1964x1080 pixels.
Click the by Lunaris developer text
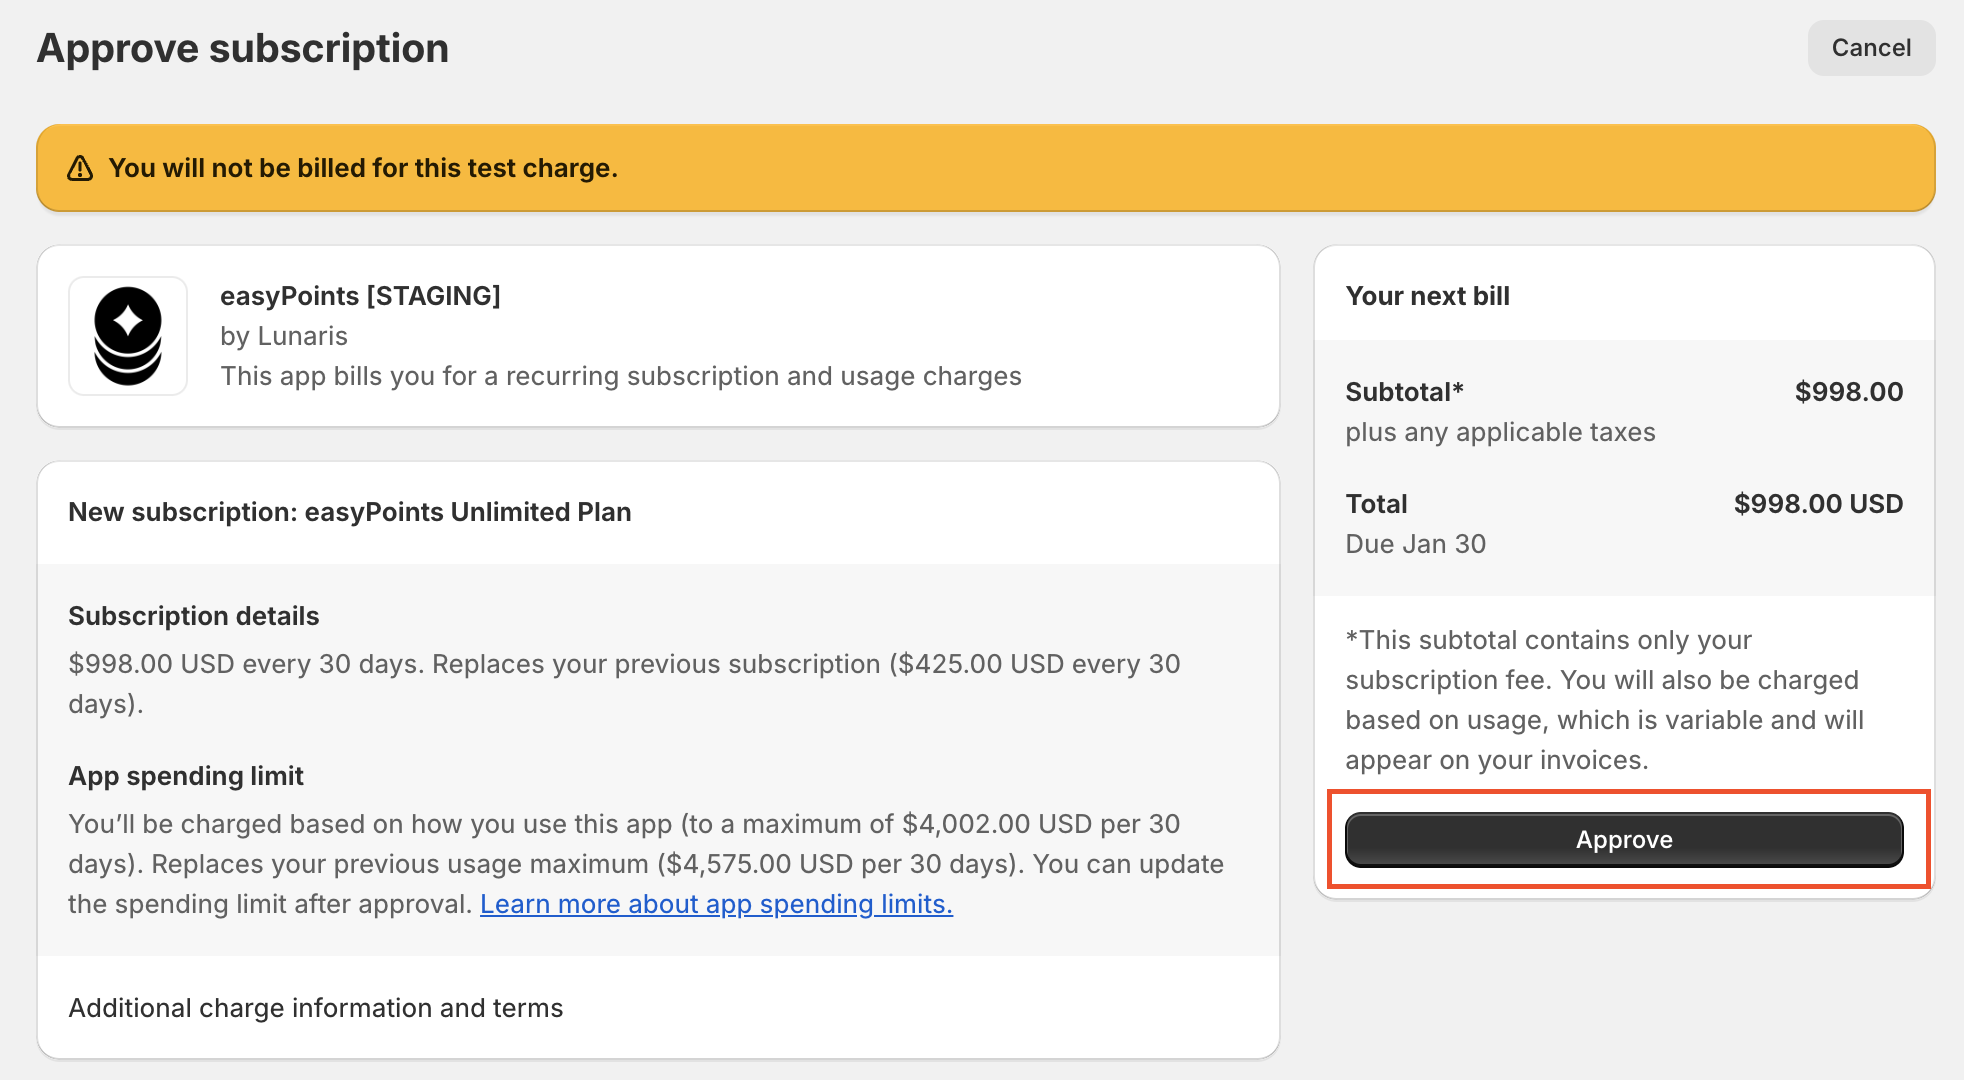click(284, 336)
